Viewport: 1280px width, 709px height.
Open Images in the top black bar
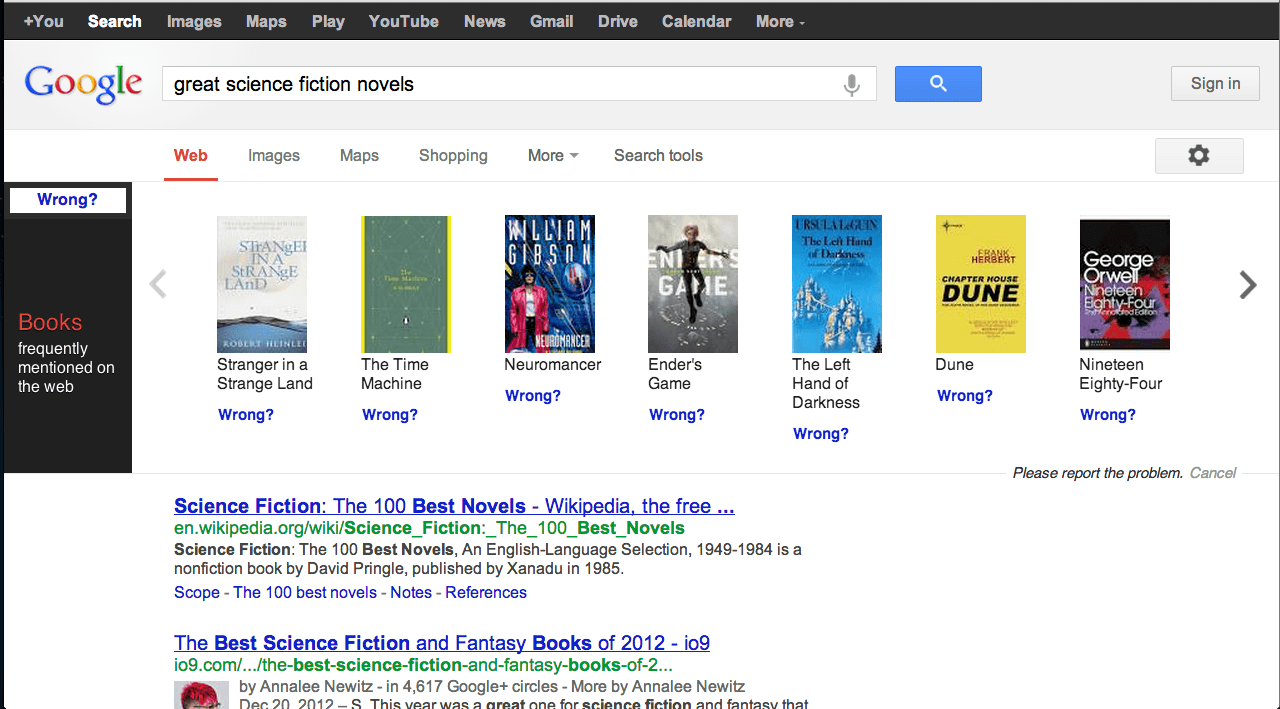tap(194, 21)
